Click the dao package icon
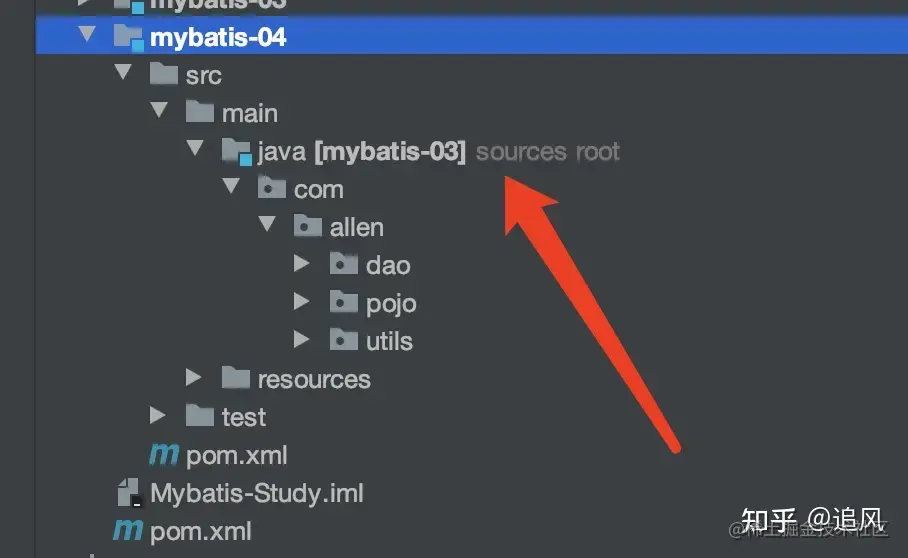 coord(344,264)
